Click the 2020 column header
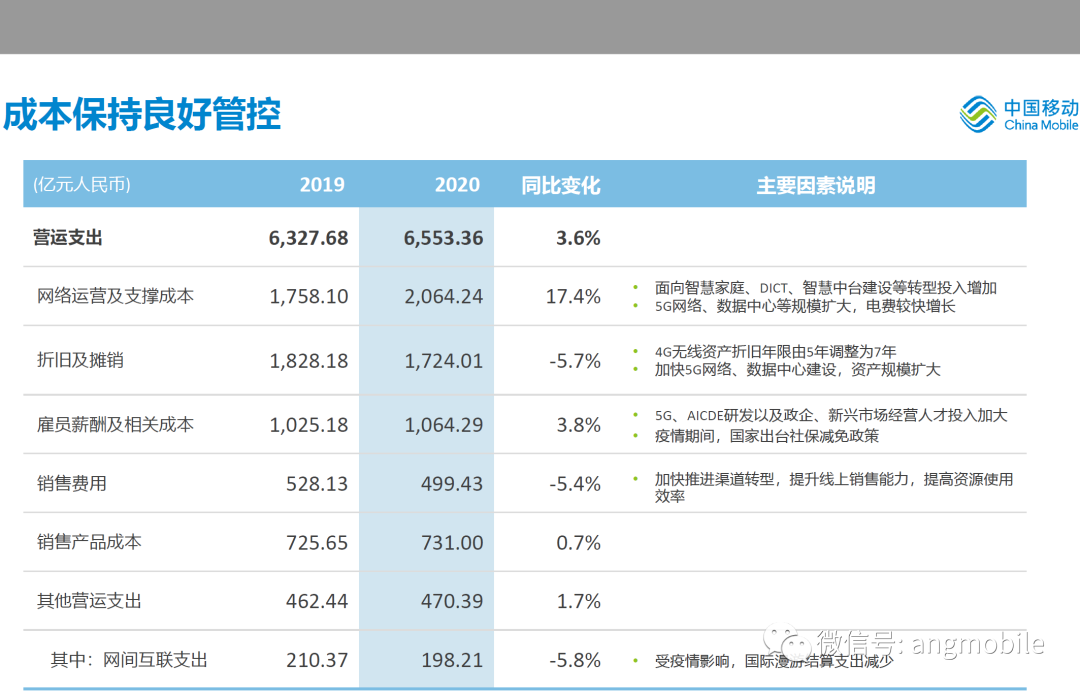Viewport: 1080px width, 695px height. [x=457, y=185]
